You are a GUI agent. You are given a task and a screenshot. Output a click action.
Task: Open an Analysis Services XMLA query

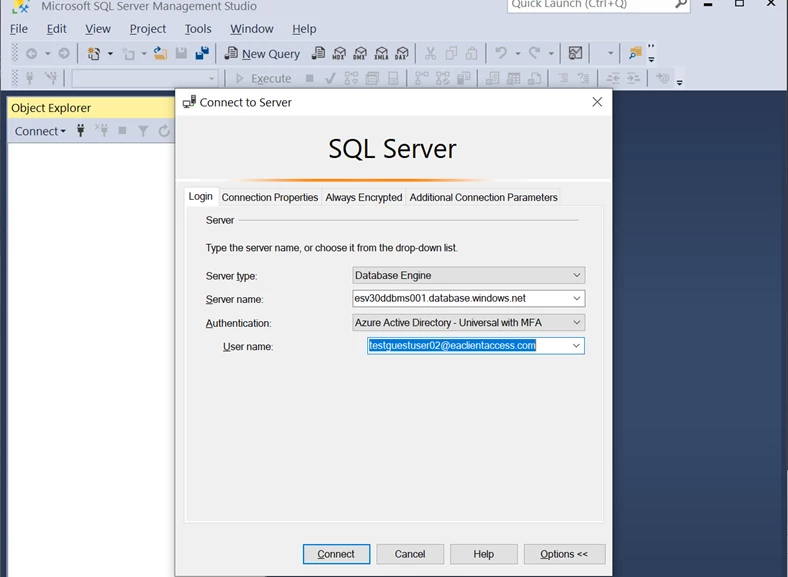click(381, 53)
